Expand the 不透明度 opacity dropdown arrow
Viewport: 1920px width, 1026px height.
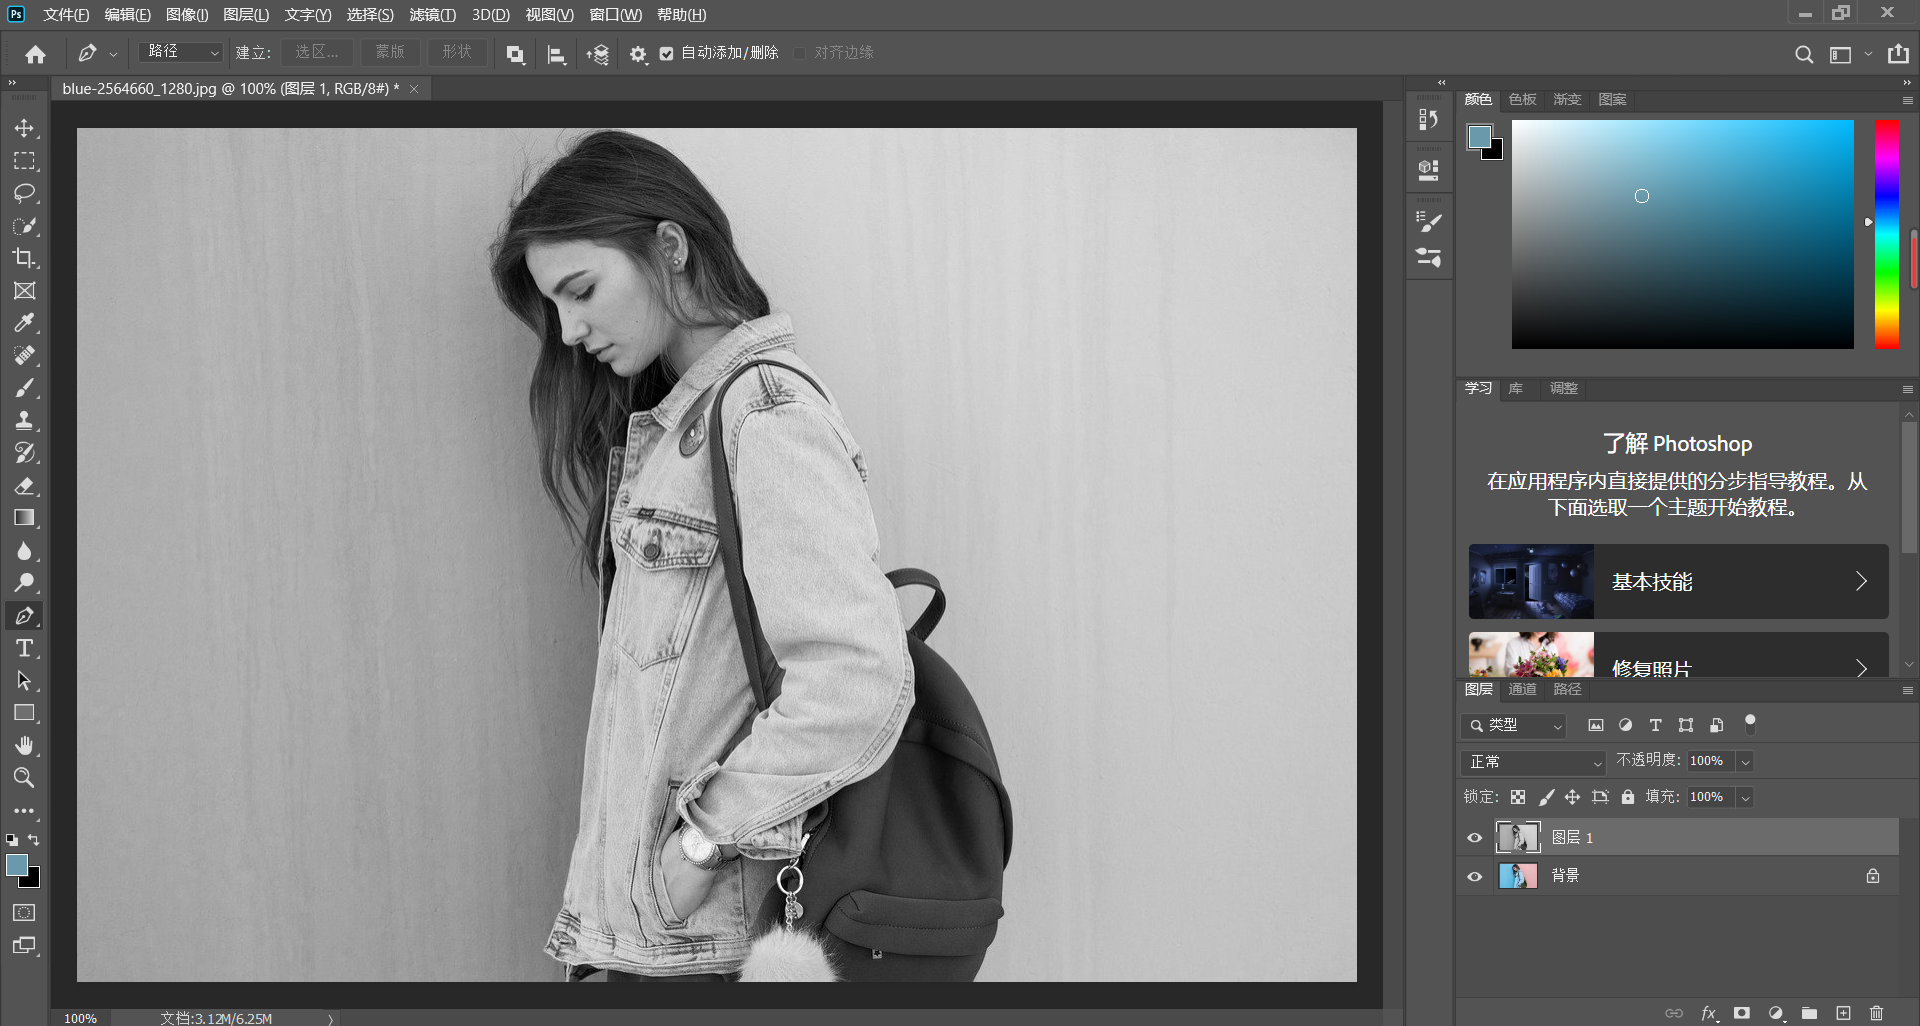pos(1745,762)
